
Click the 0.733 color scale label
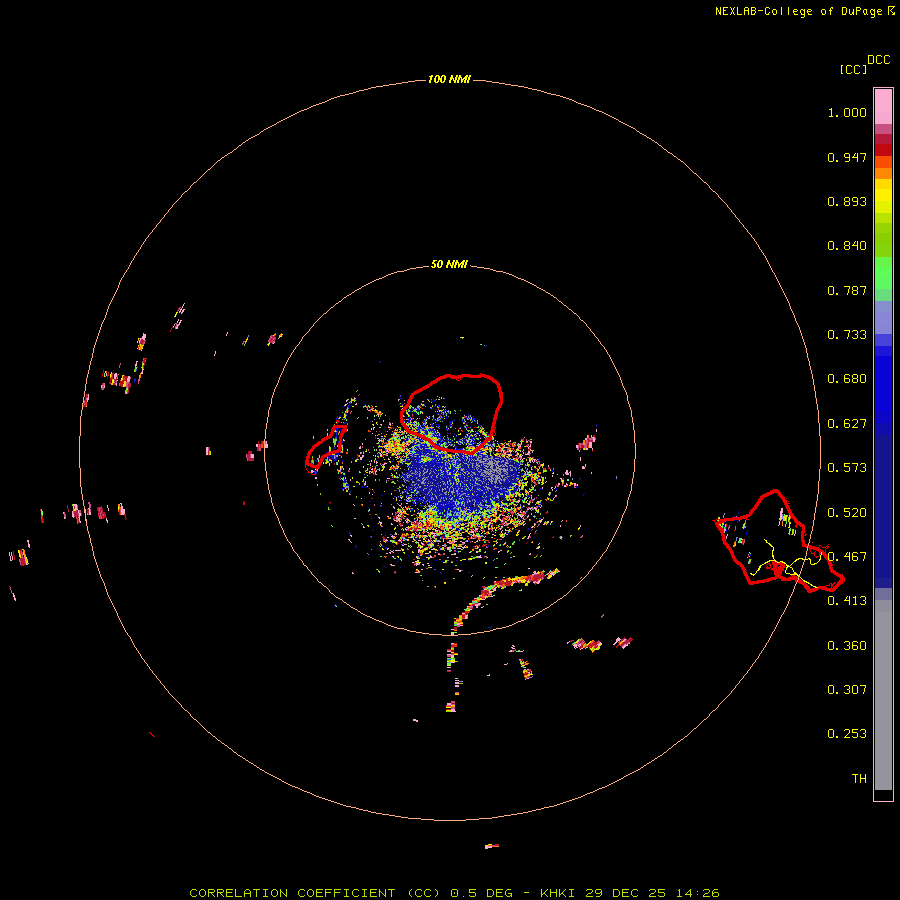[847, 335]
